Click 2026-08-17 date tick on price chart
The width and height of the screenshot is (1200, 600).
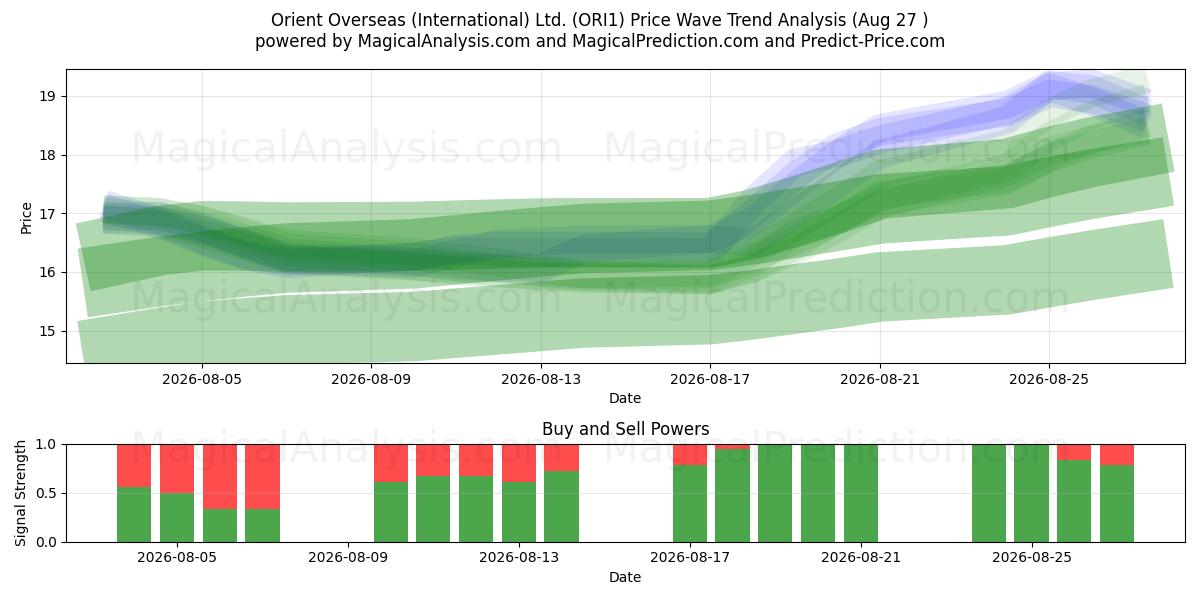[710, 379]
